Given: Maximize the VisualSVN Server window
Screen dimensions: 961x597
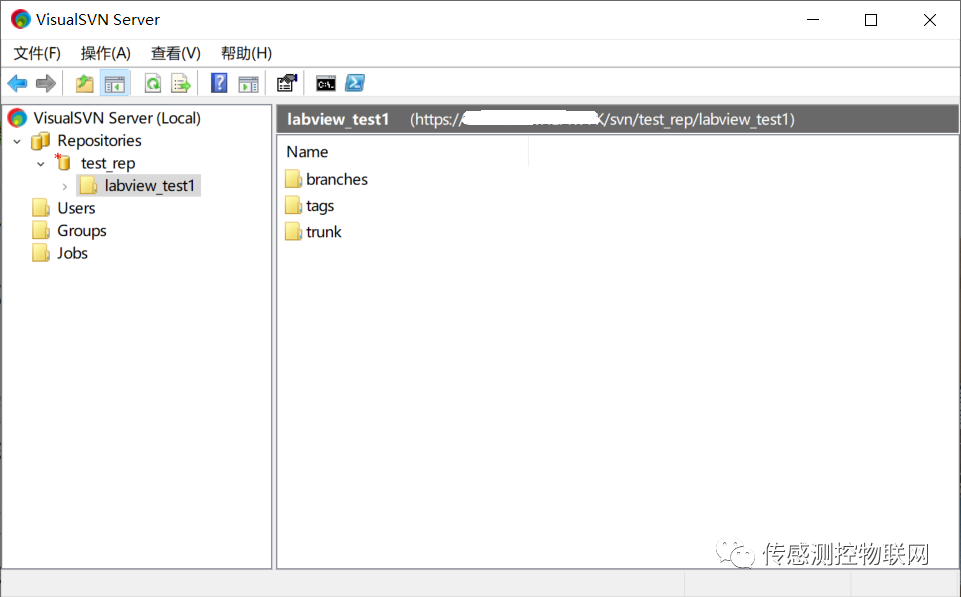Looking at the screenshot, I should [x=871, y=20].
